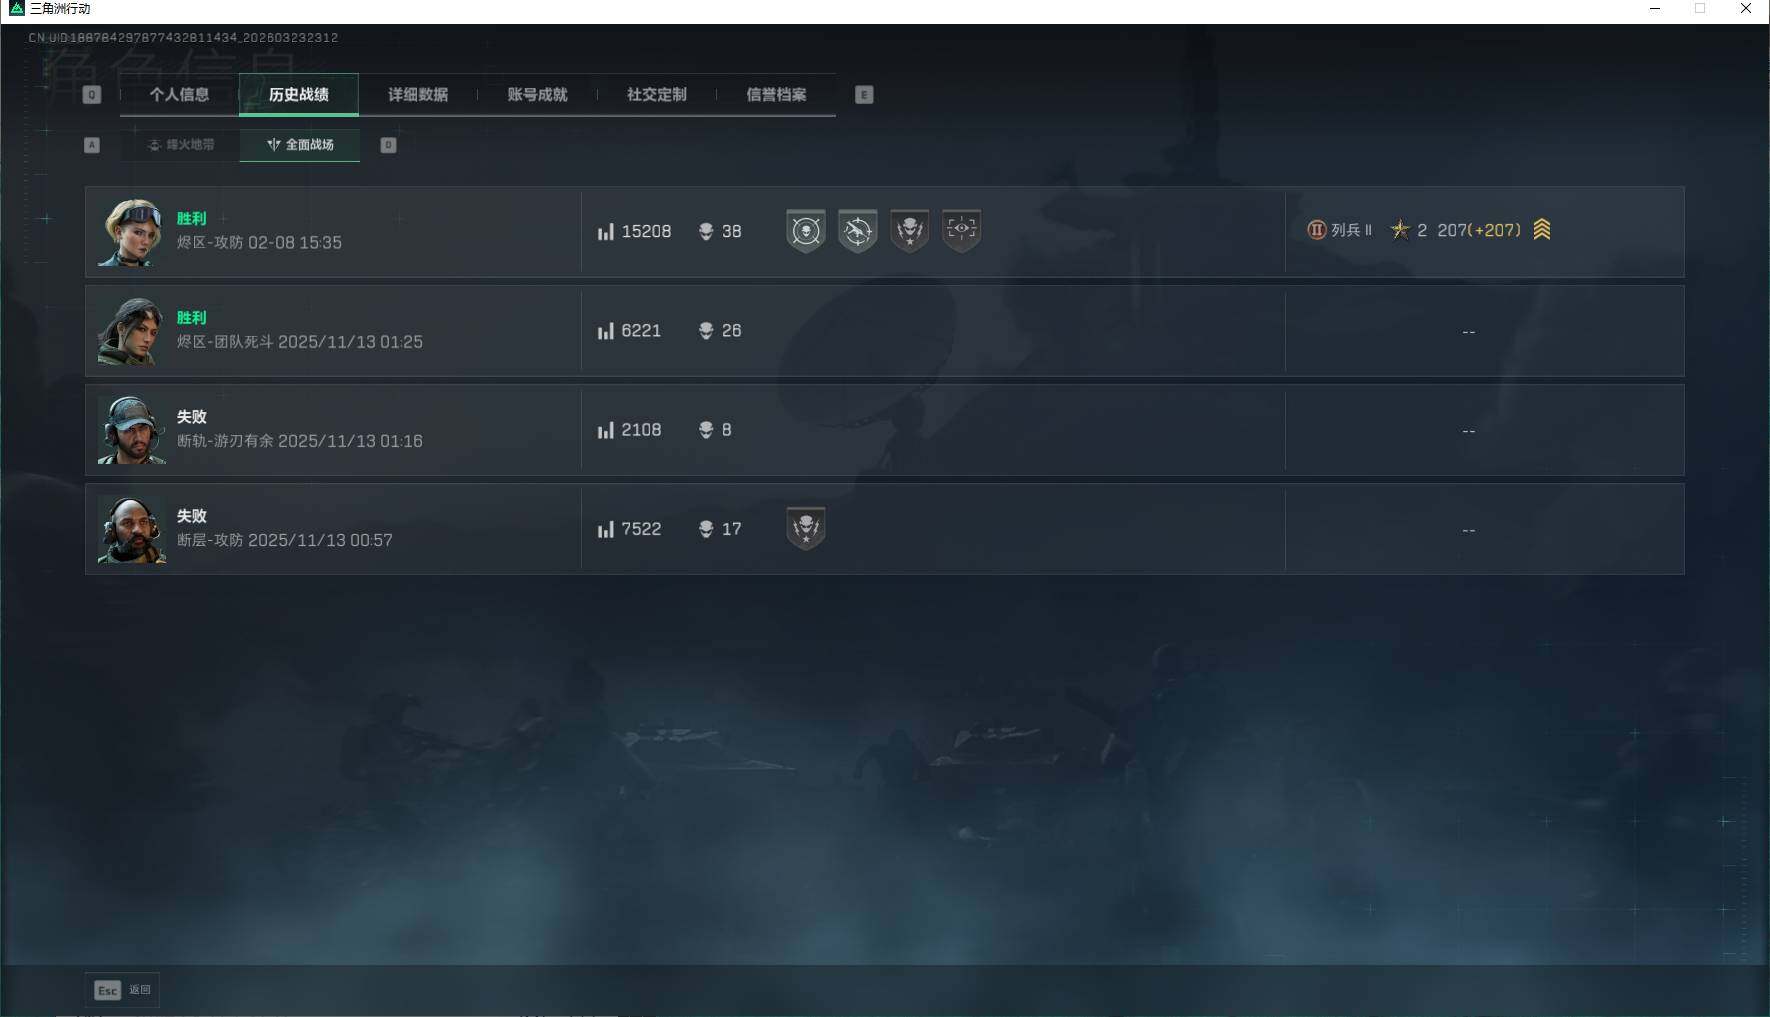Click the D key next-mode icon
The height and width of the screenshot is (1017, 1770).
pyautogui.click(x=389, y=145)
